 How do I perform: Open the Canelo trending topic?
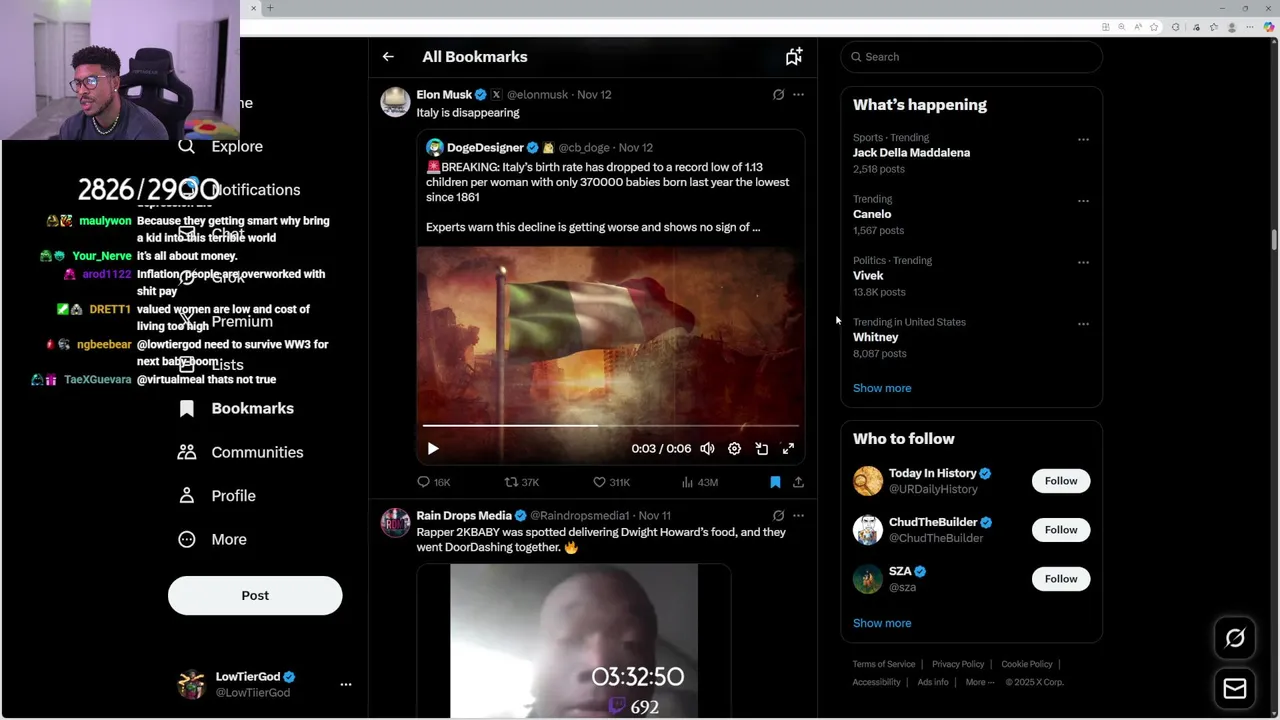click(872, 214)
